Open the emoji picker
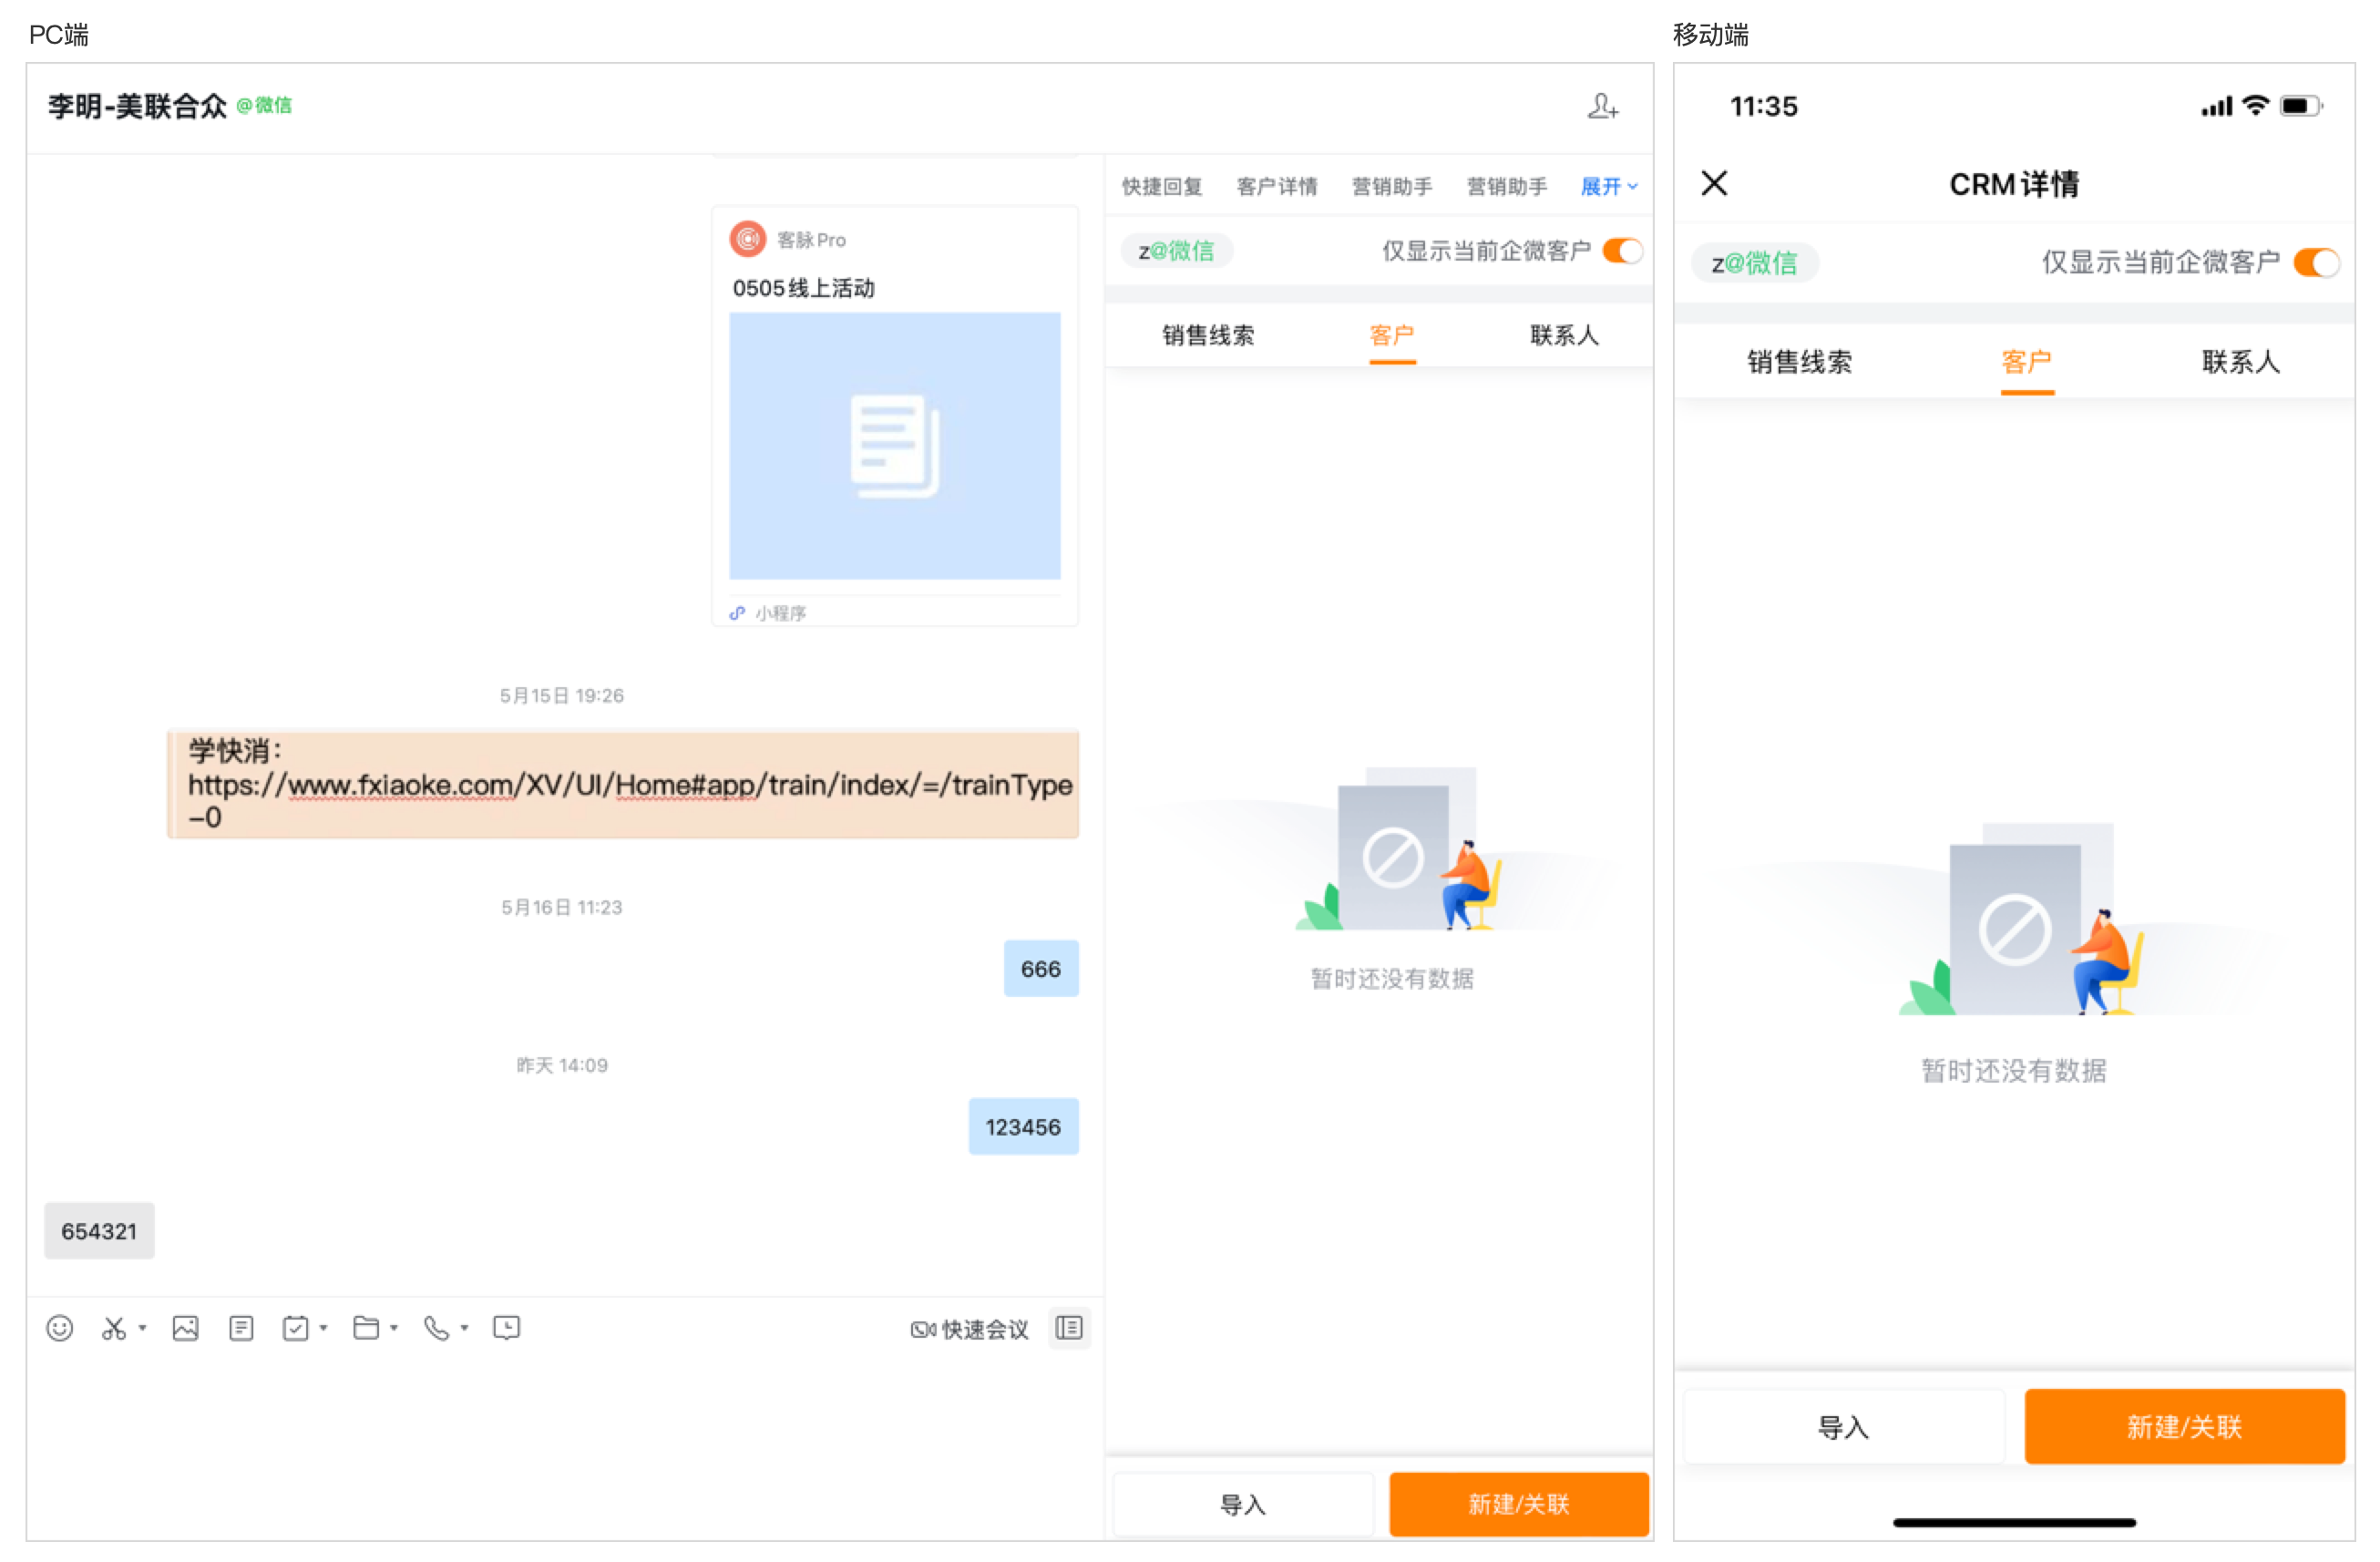The width and height of the screenshot is (2380, 1562). (60, 1329)
